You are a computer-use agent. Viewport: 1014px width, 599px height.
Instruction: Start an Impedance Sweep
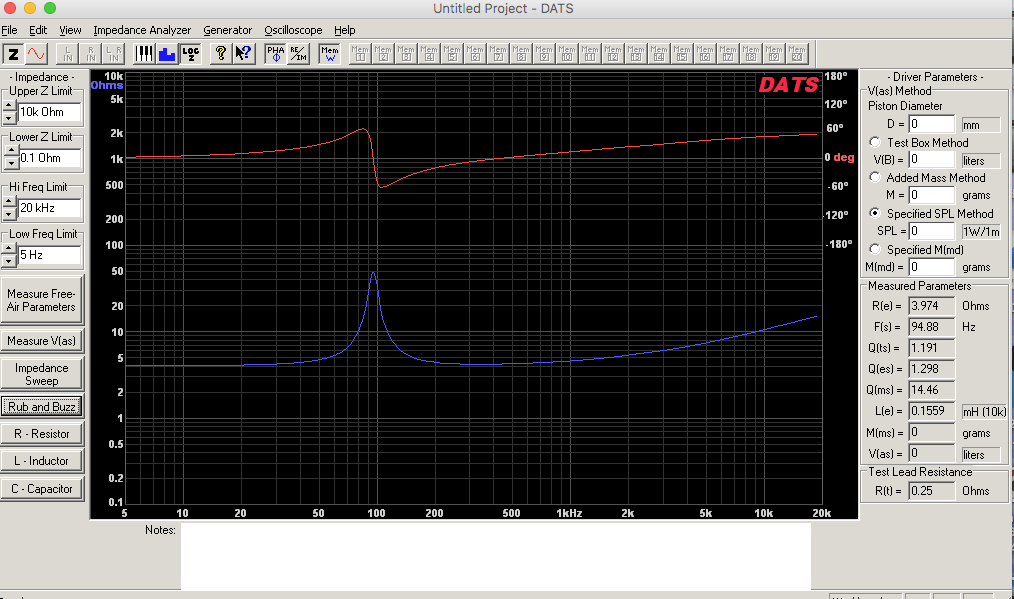coord(42,374)
